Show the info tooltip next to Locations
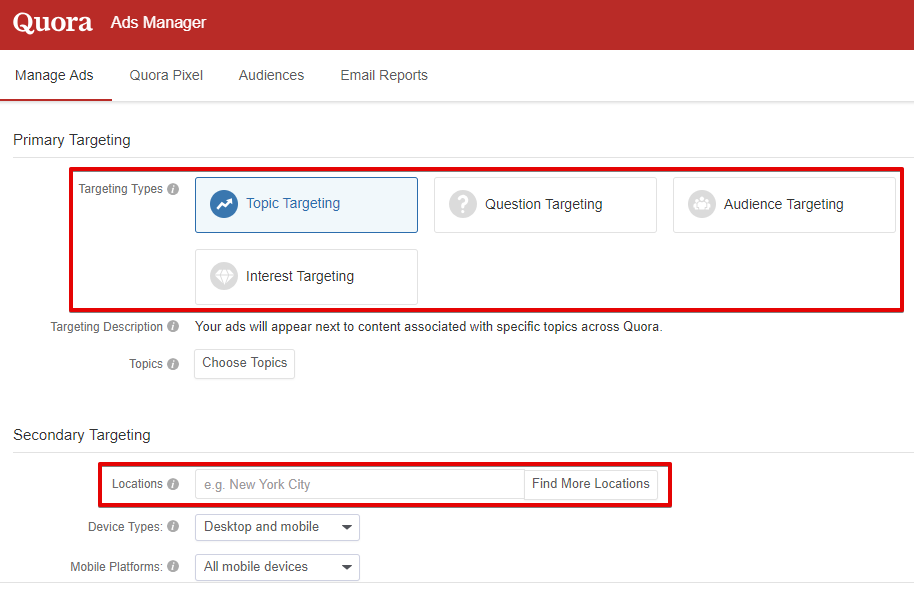Screen dimensions: 914x602 point(173,484)
